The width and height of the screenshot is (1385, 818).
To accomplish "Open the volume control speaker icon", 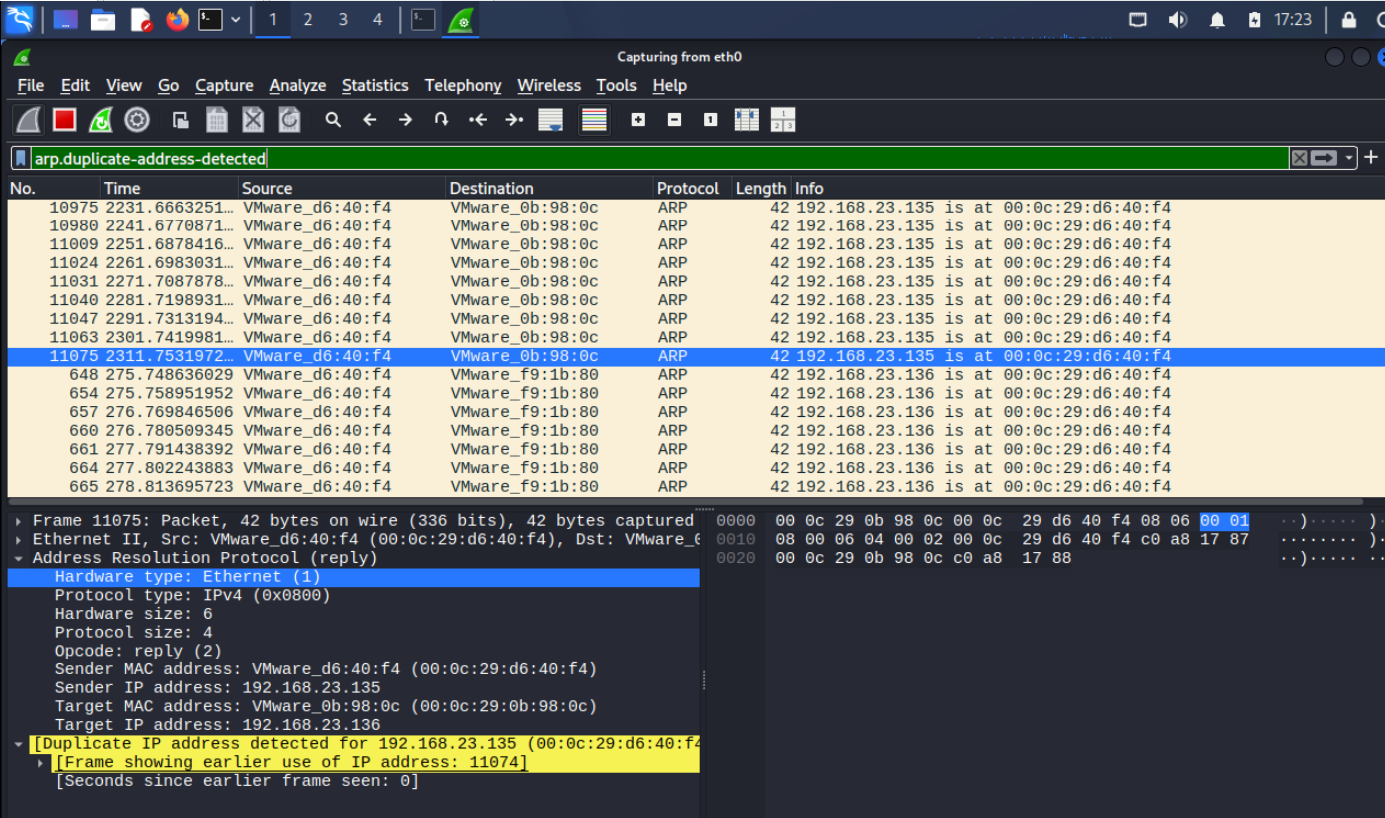I will [x=1178, y=19].
